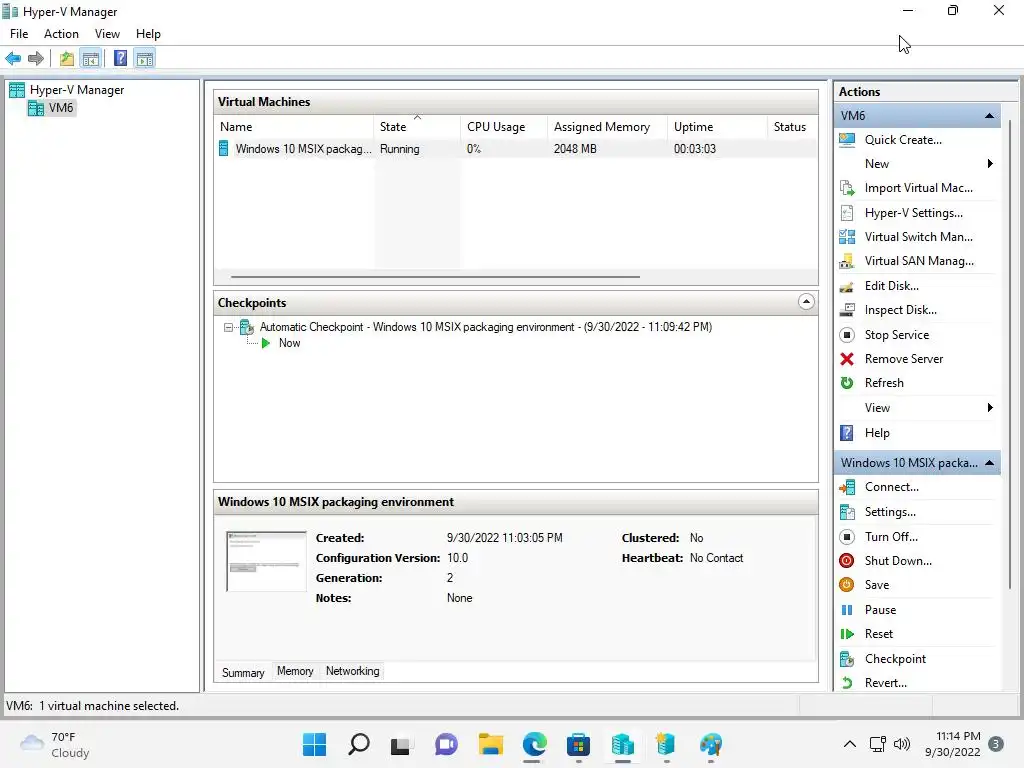Select the Now checkpoint node

289,344
